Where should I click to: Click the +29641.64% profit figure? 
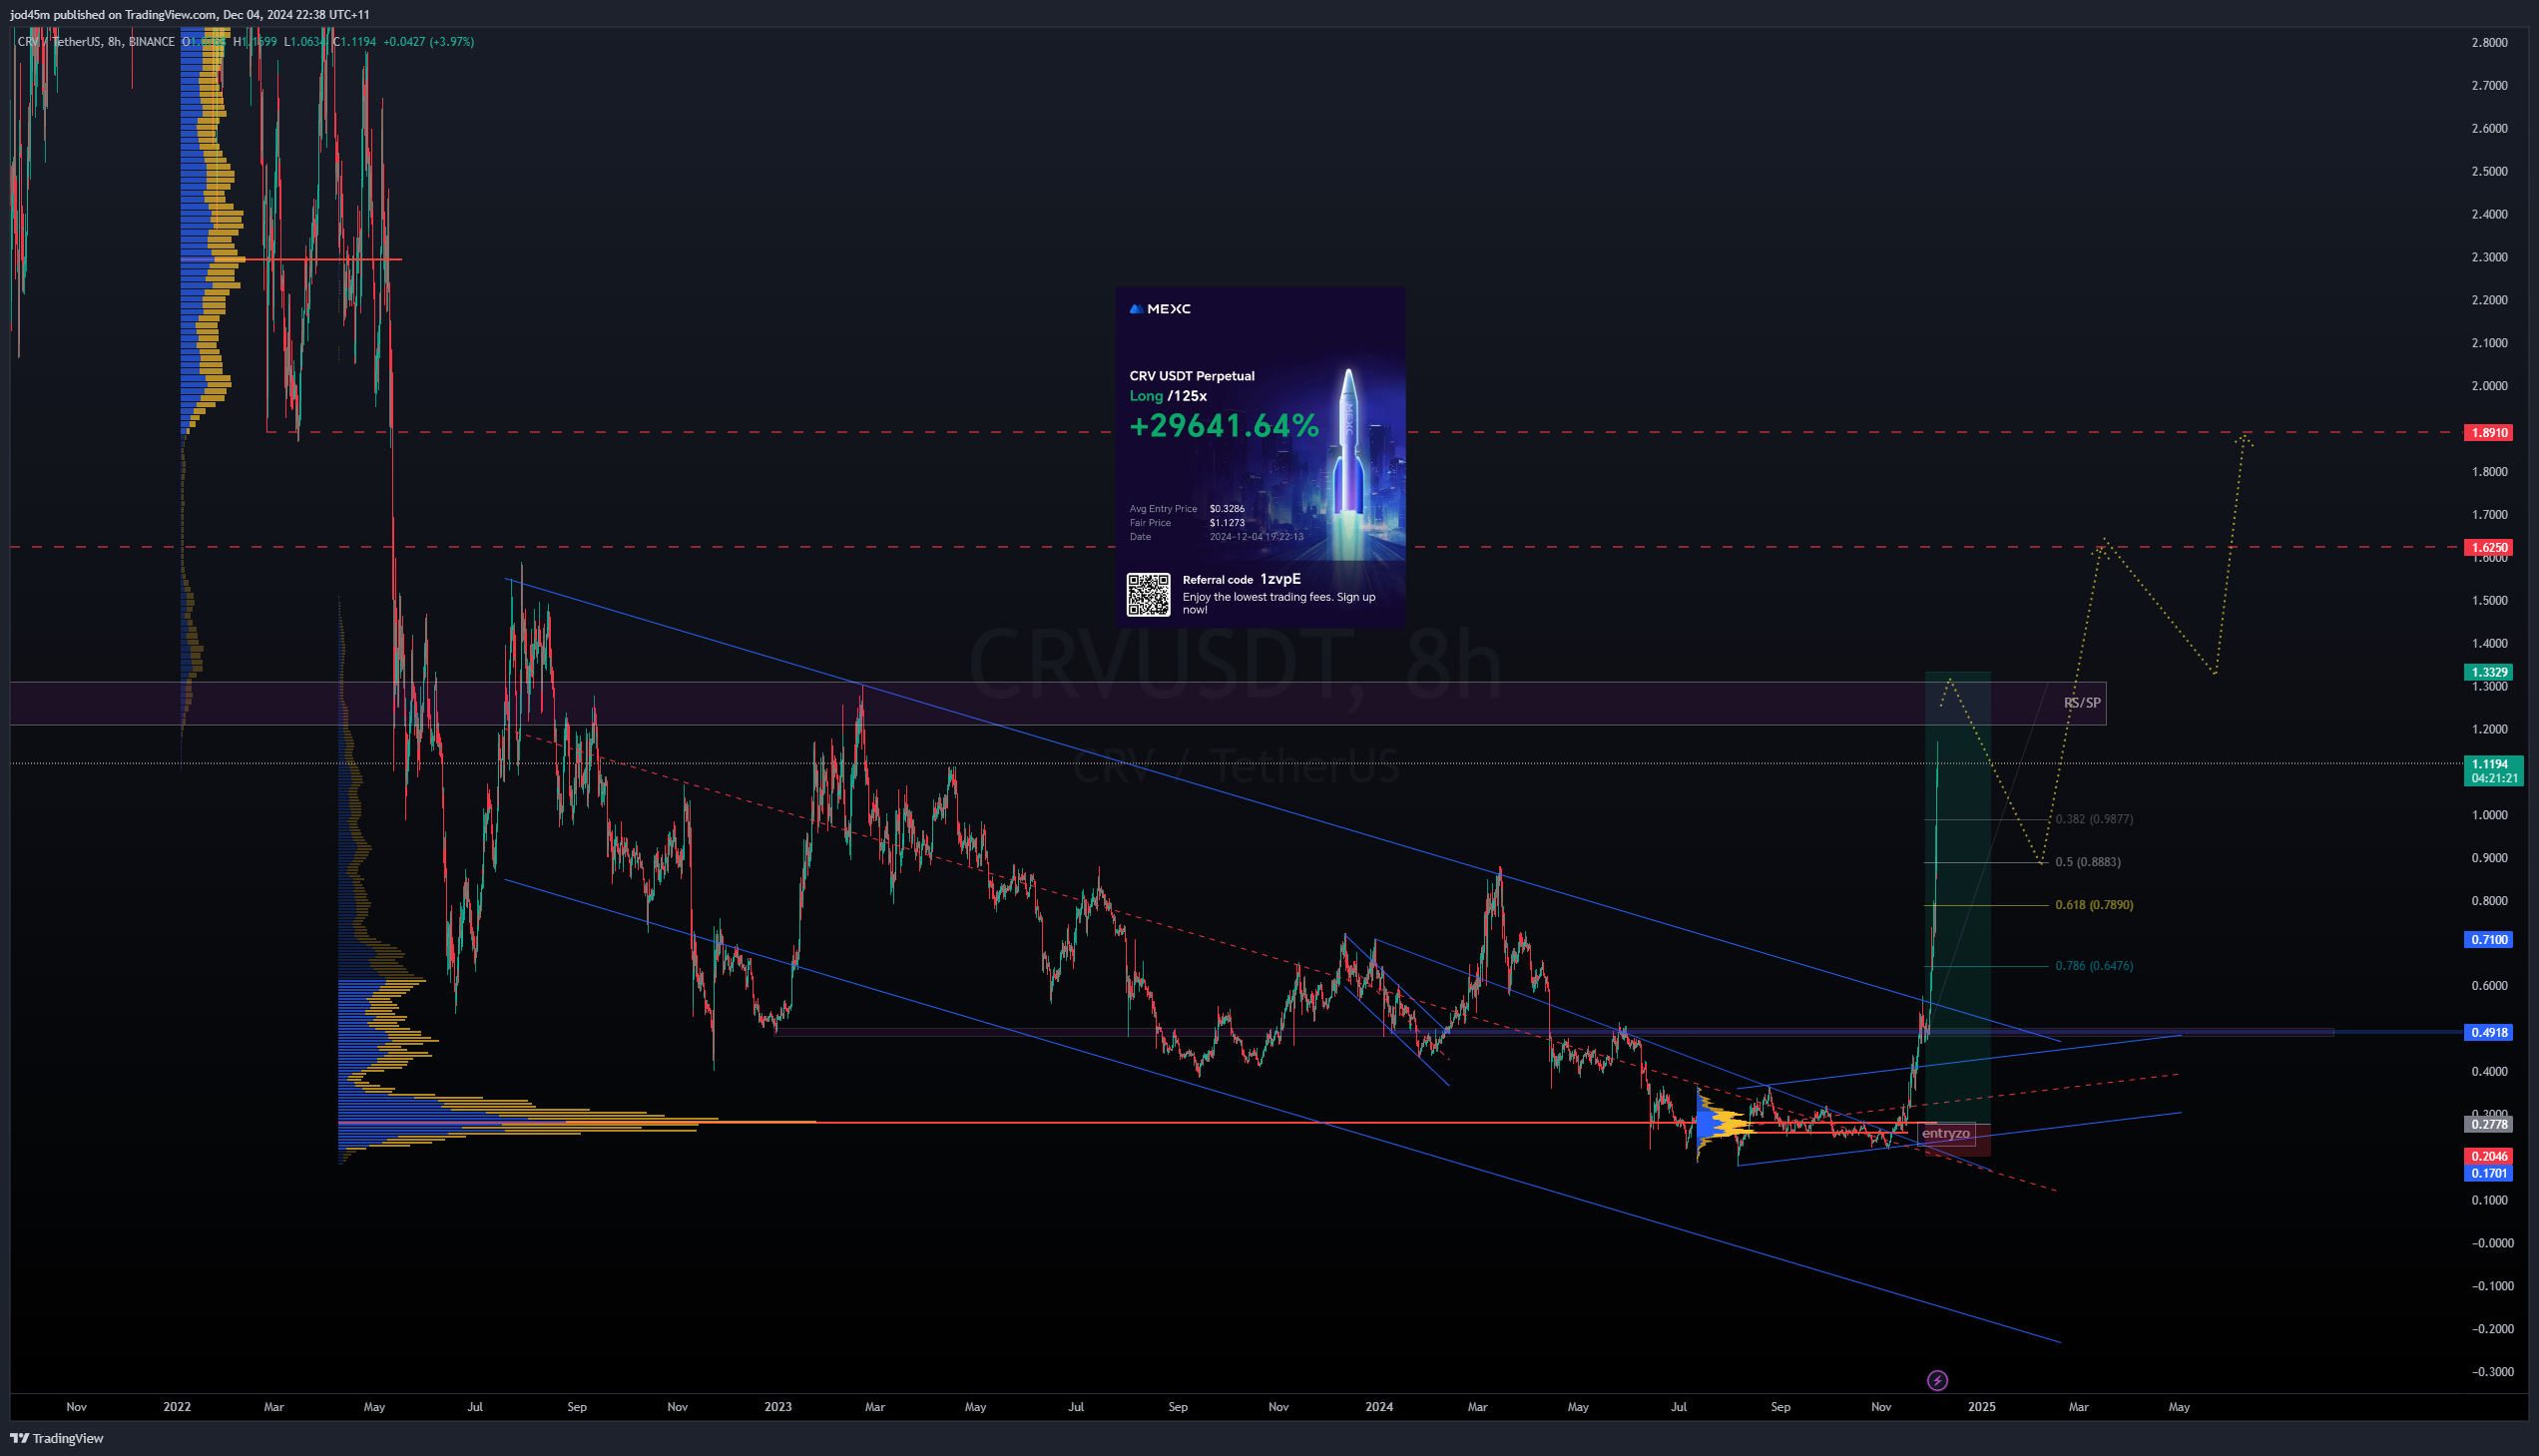click(x=1224, y=427)
